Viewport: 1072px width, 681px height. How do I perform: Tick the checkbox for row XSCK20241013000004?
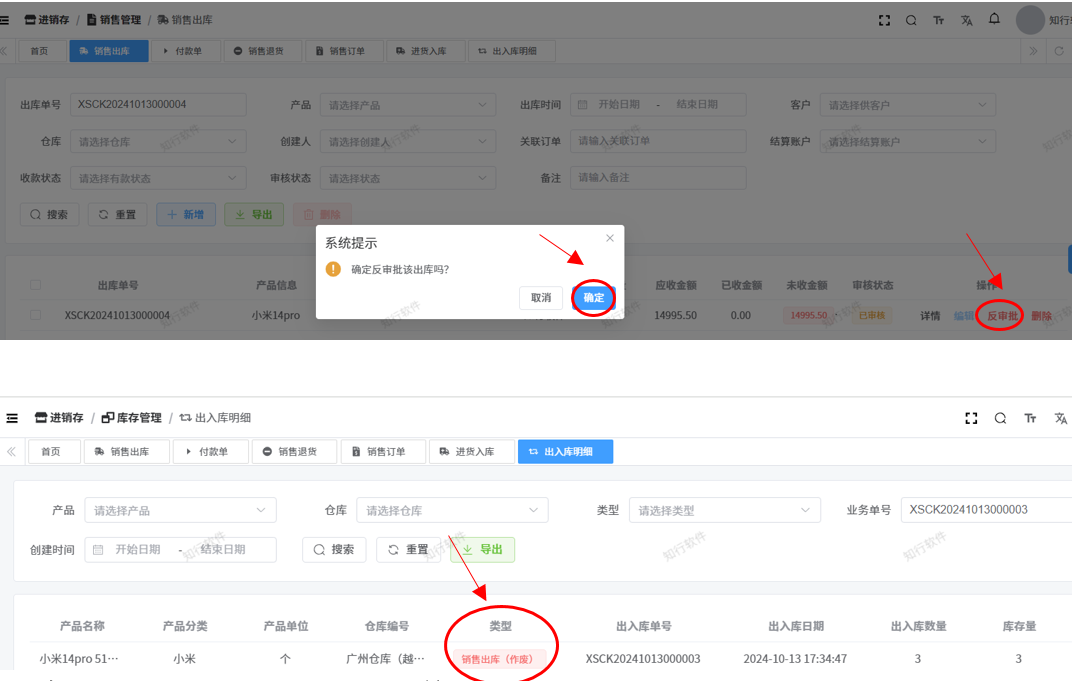coord(36,315)
